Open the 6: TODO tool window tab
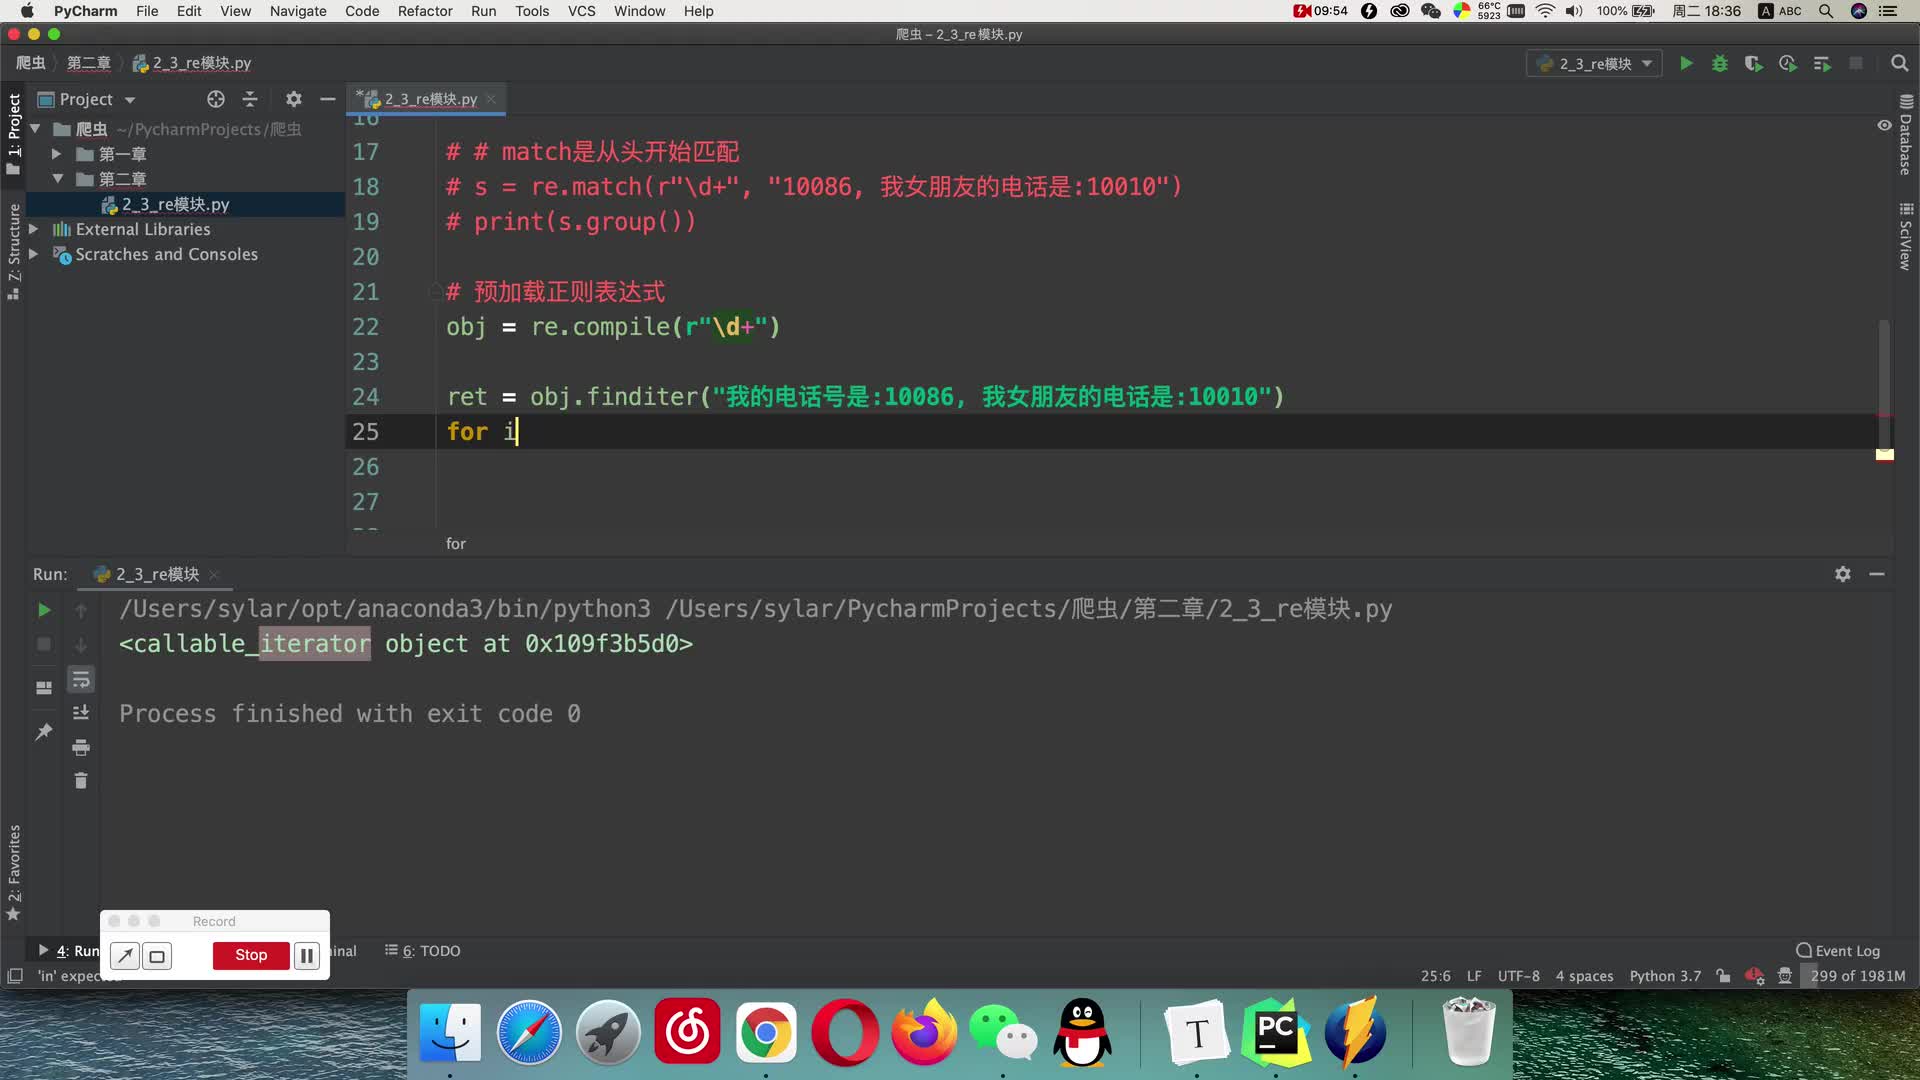This screenshot has height=1080, width=1920. (x=423, y=951)
